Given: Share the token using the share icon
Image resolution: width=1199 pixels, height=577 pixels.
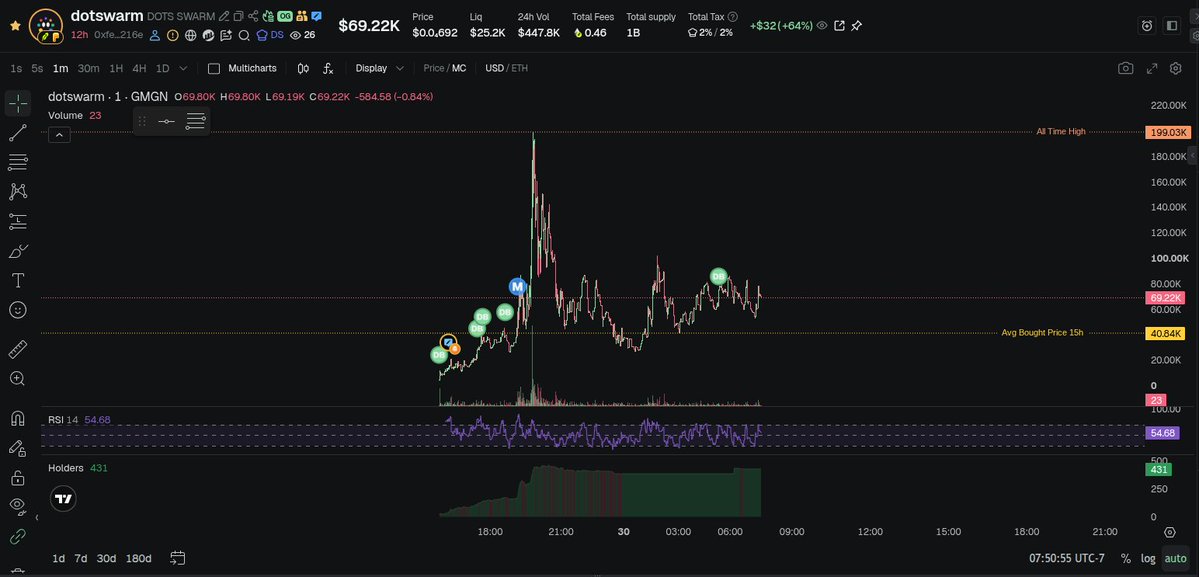Looking at the screenshot, I should click(253, 15).
